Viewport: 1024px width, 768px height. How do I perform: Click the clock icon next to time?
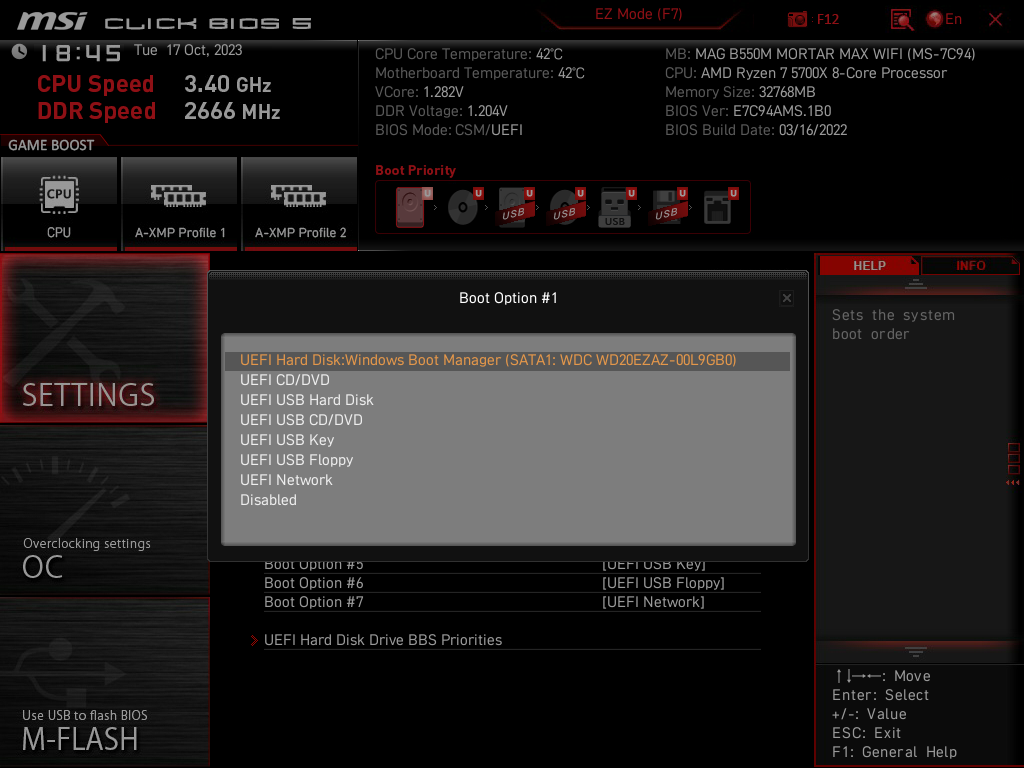(20, 52)
